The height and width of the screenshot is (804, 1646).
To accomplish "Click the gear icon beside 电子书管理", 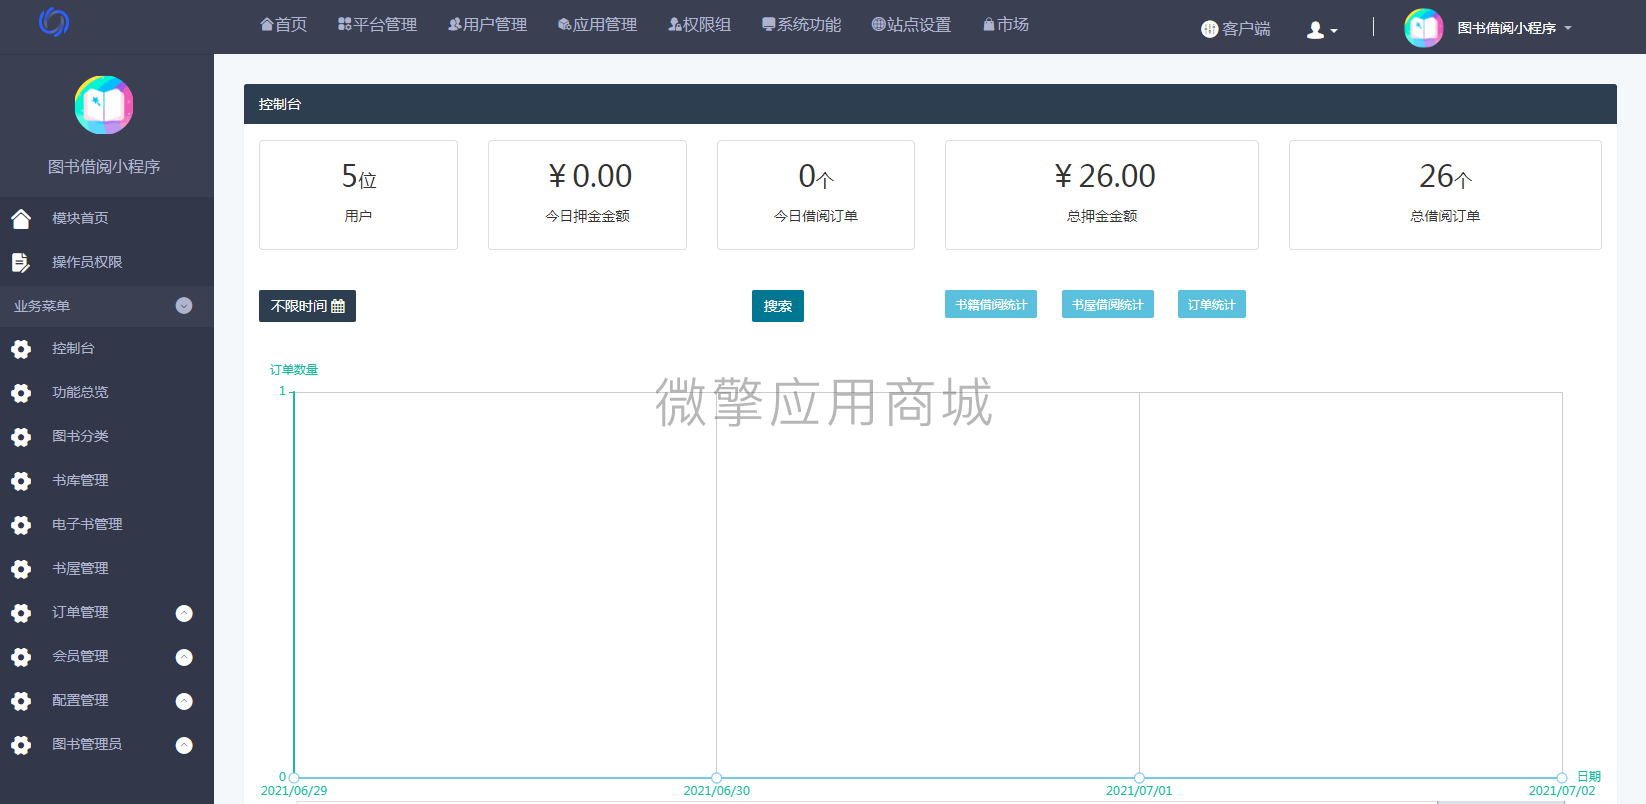I will [21, 525].
